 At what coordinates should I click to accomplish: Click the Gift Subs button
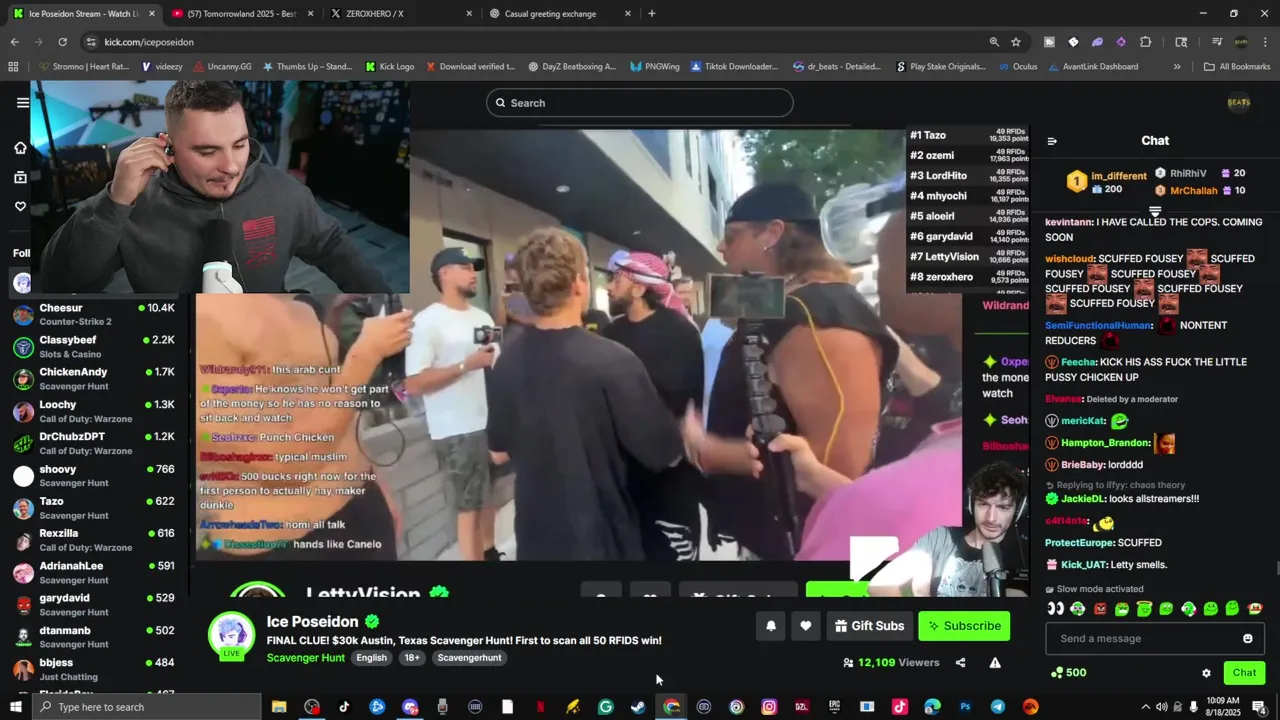pyautogui.click(x=868, y=626)
